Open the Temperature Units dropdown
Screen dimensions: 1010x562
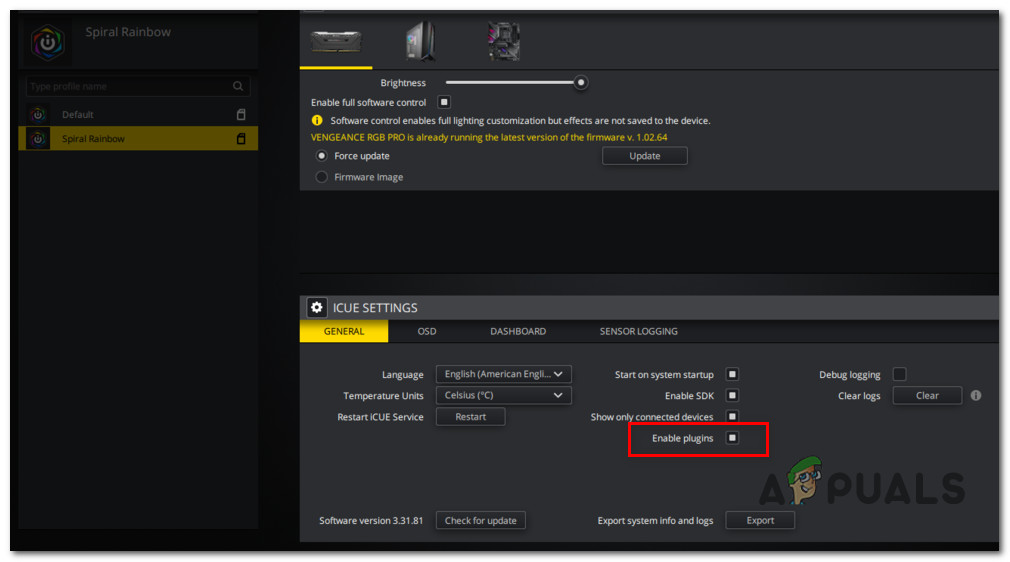pyautogui.click(x=504, y=396)
